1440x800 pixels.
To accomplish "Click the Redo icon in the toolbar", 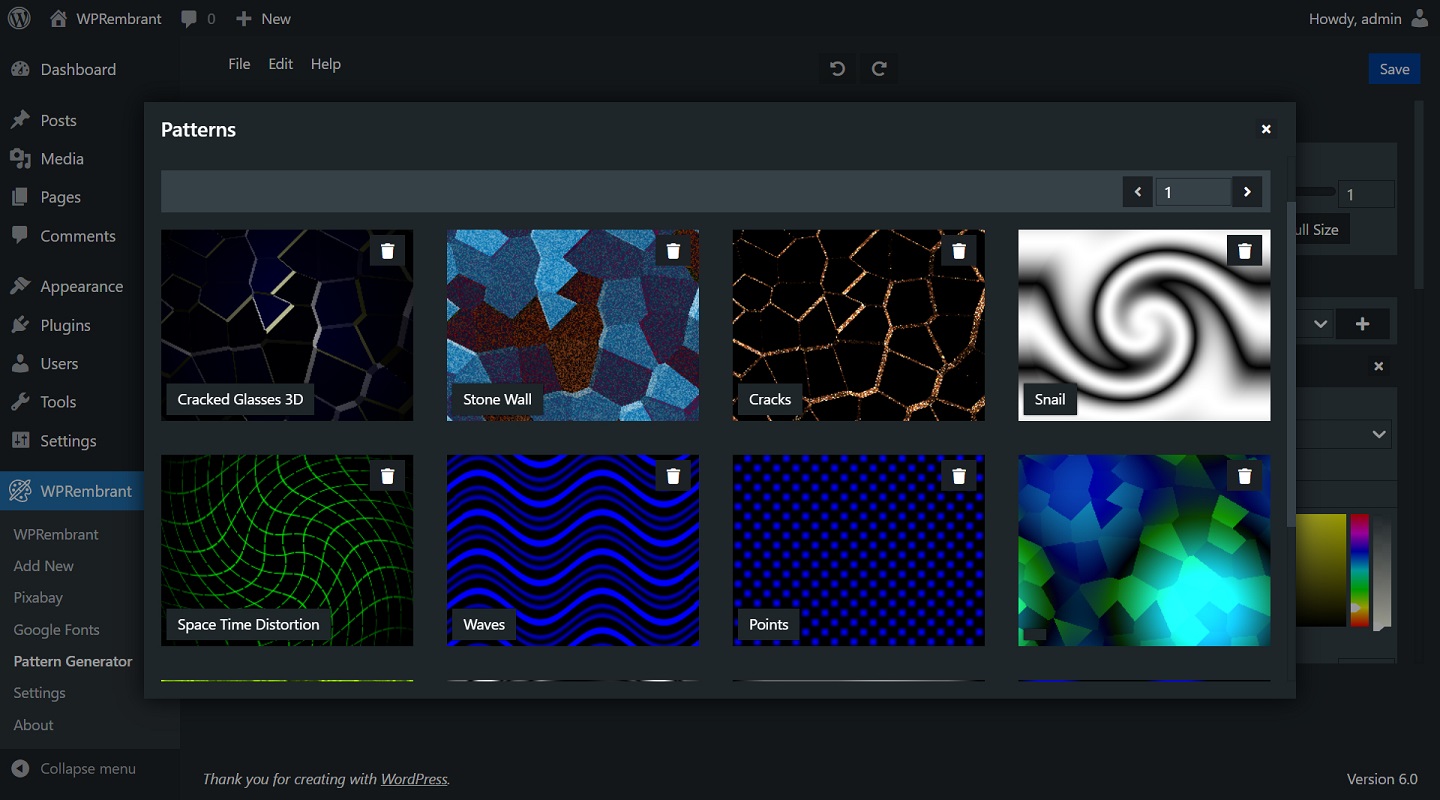I will (879, 68).
